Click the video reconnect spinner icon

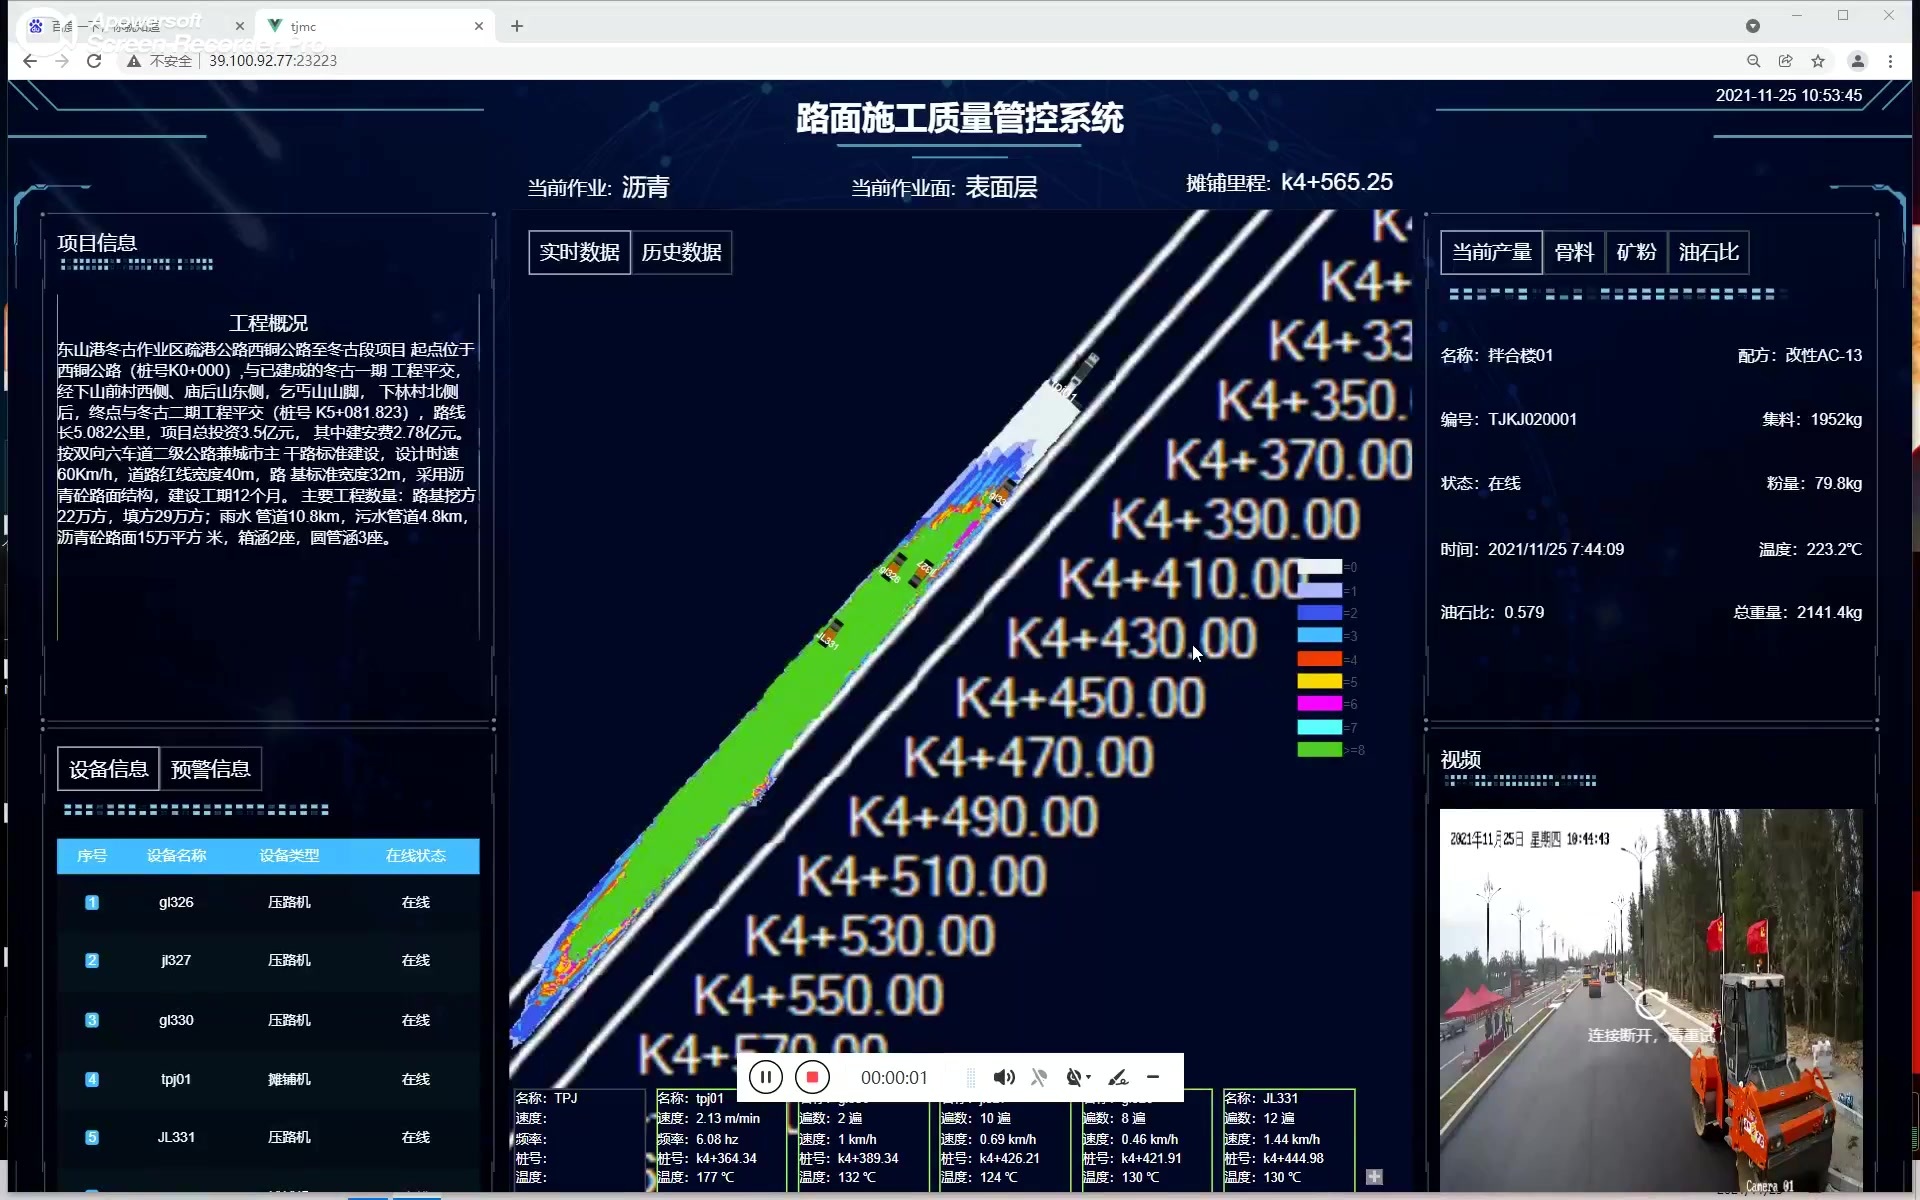coord(1650,1004)
